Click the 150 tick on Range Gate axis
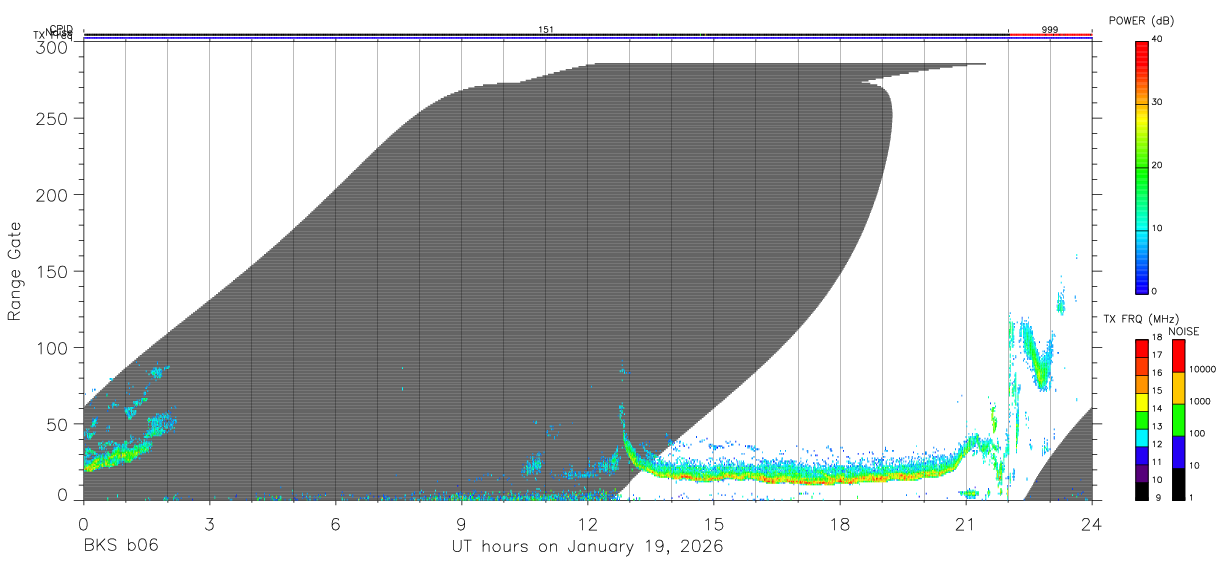The image size is (1228, 567). [x=54, y=271]
